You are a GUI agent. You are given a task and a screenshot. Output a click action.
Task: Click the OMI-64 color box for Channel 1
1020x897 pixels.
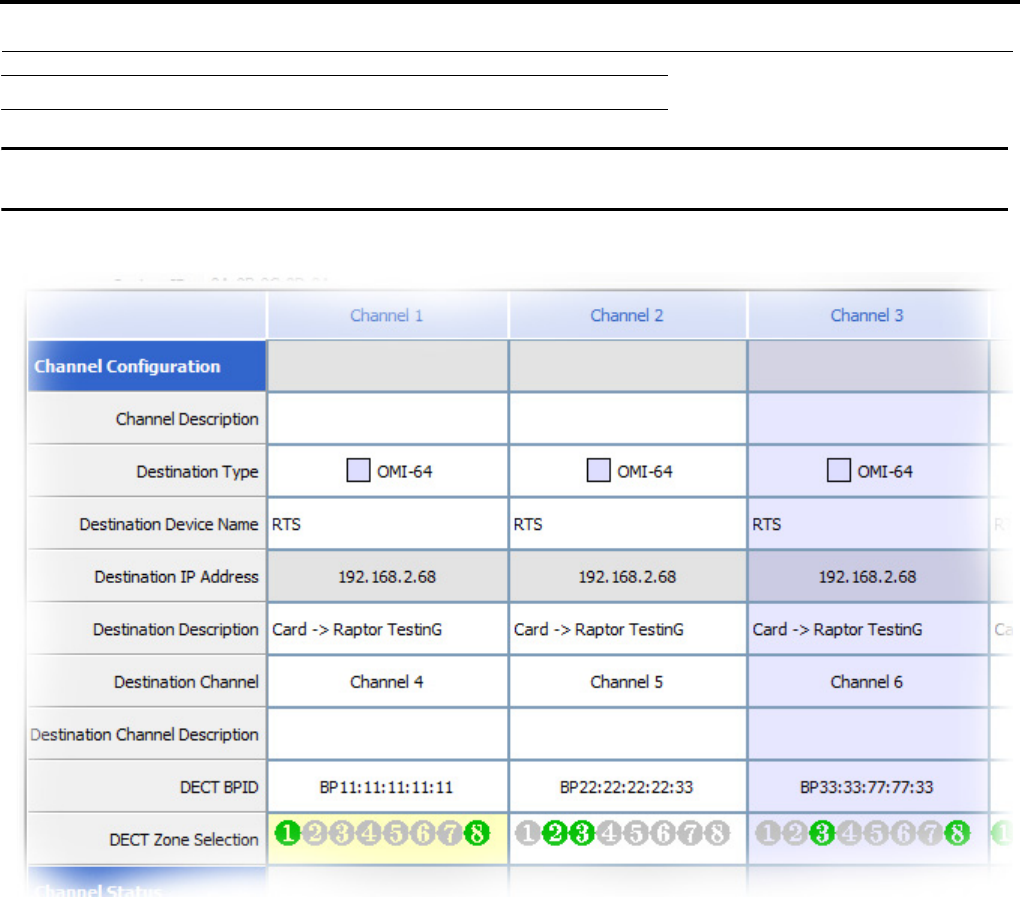358,470
